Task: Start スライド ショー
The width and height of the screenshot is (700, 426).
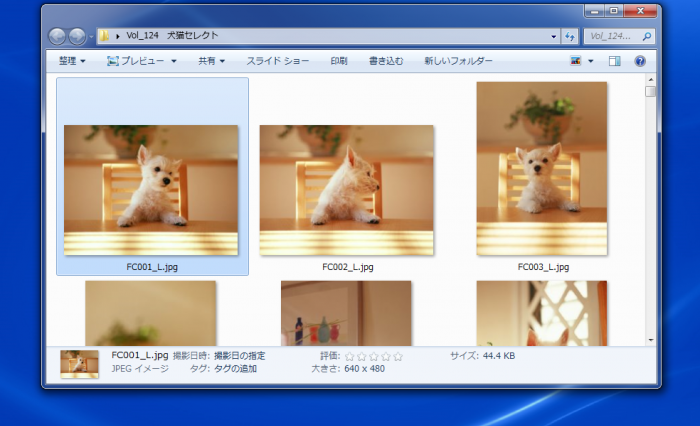Action: [x=278, y=61]
